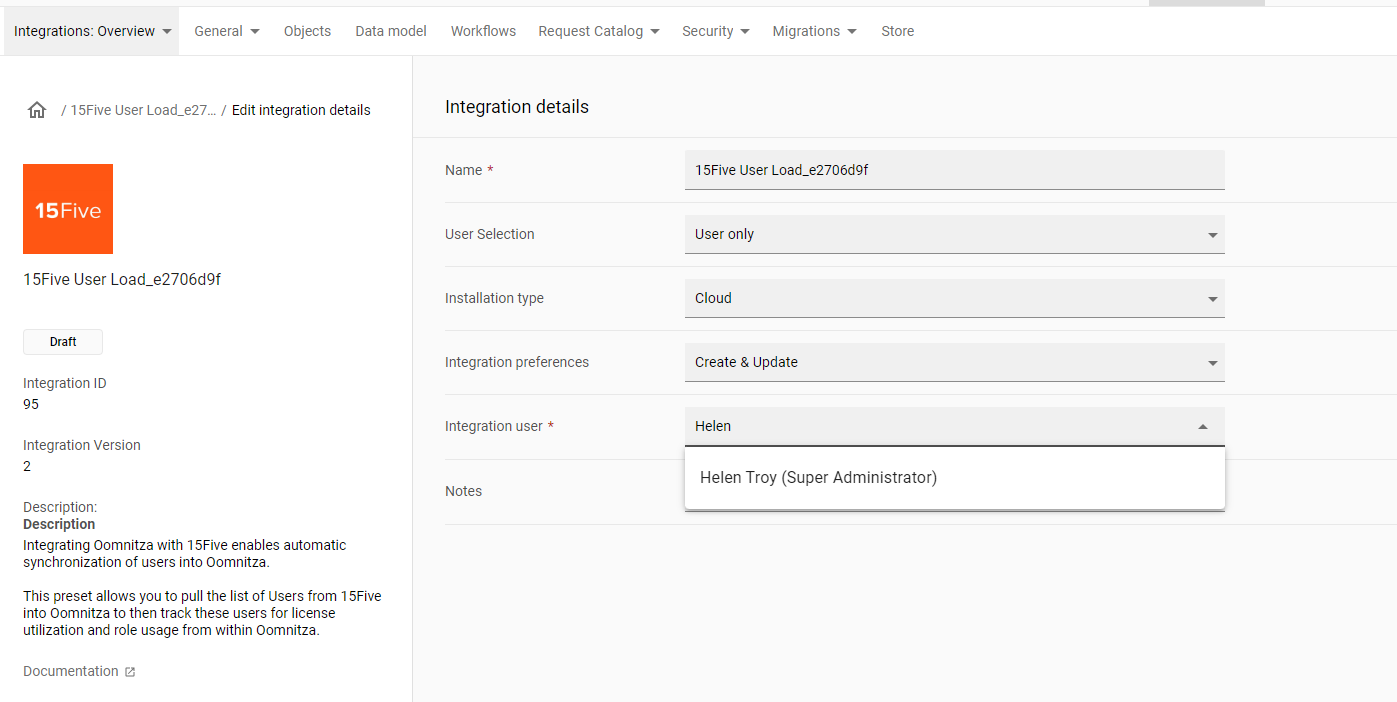Viewport: 1397px width, 702px height.
Task: Select Helen Troy (Super Administrator) option
Action: coord(818,478)
